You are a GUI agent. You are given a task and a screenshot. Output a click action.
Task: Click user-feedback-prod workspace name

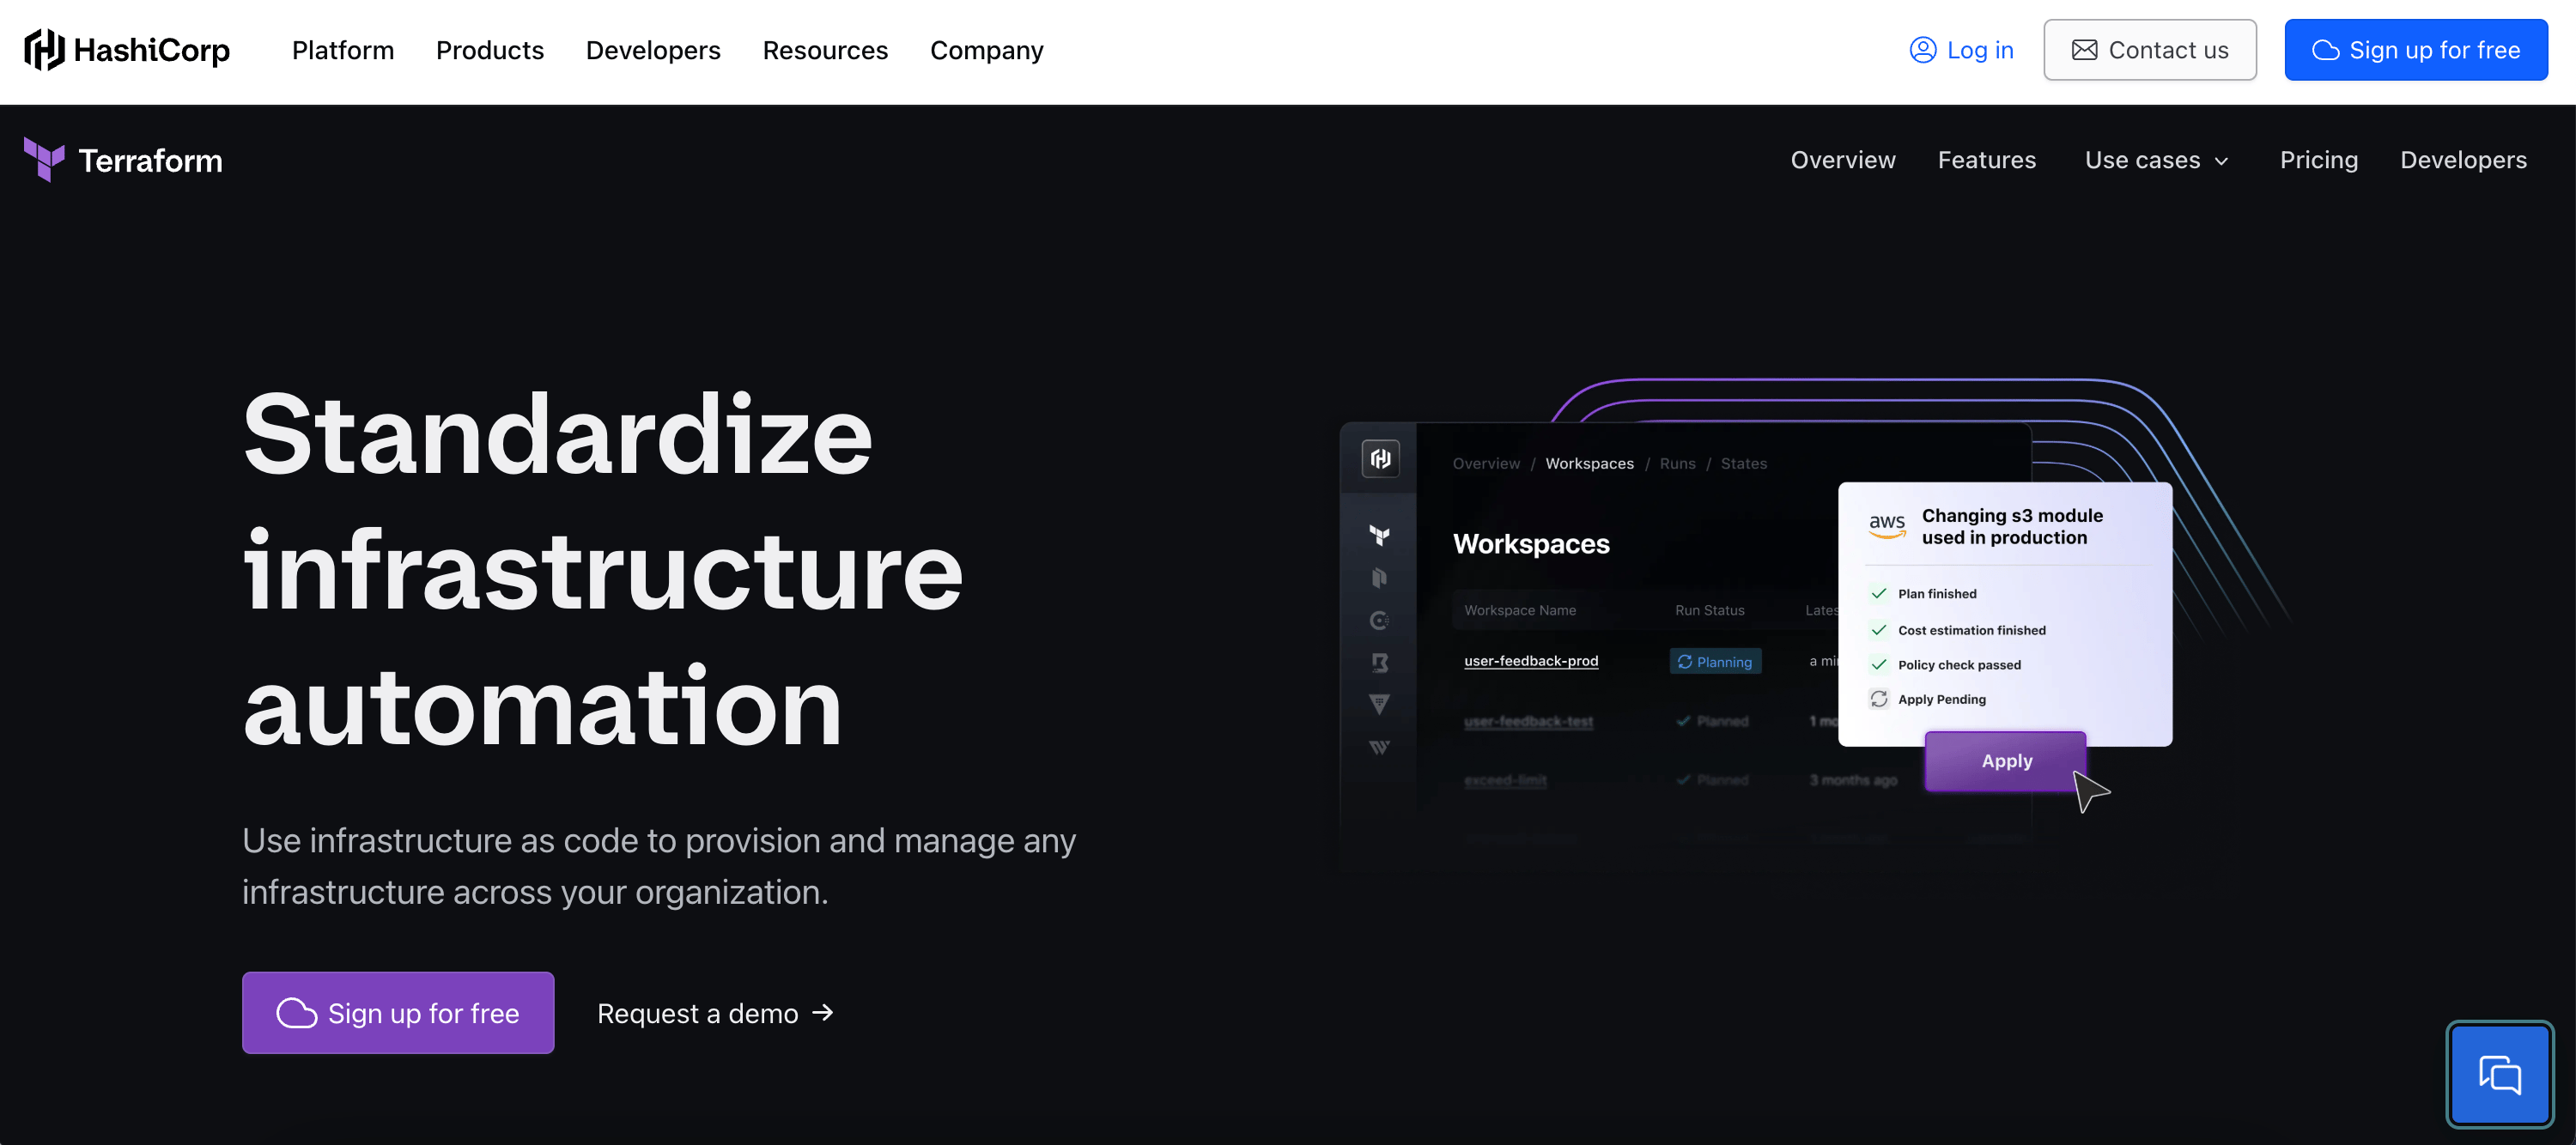[x=1531, y=661]
